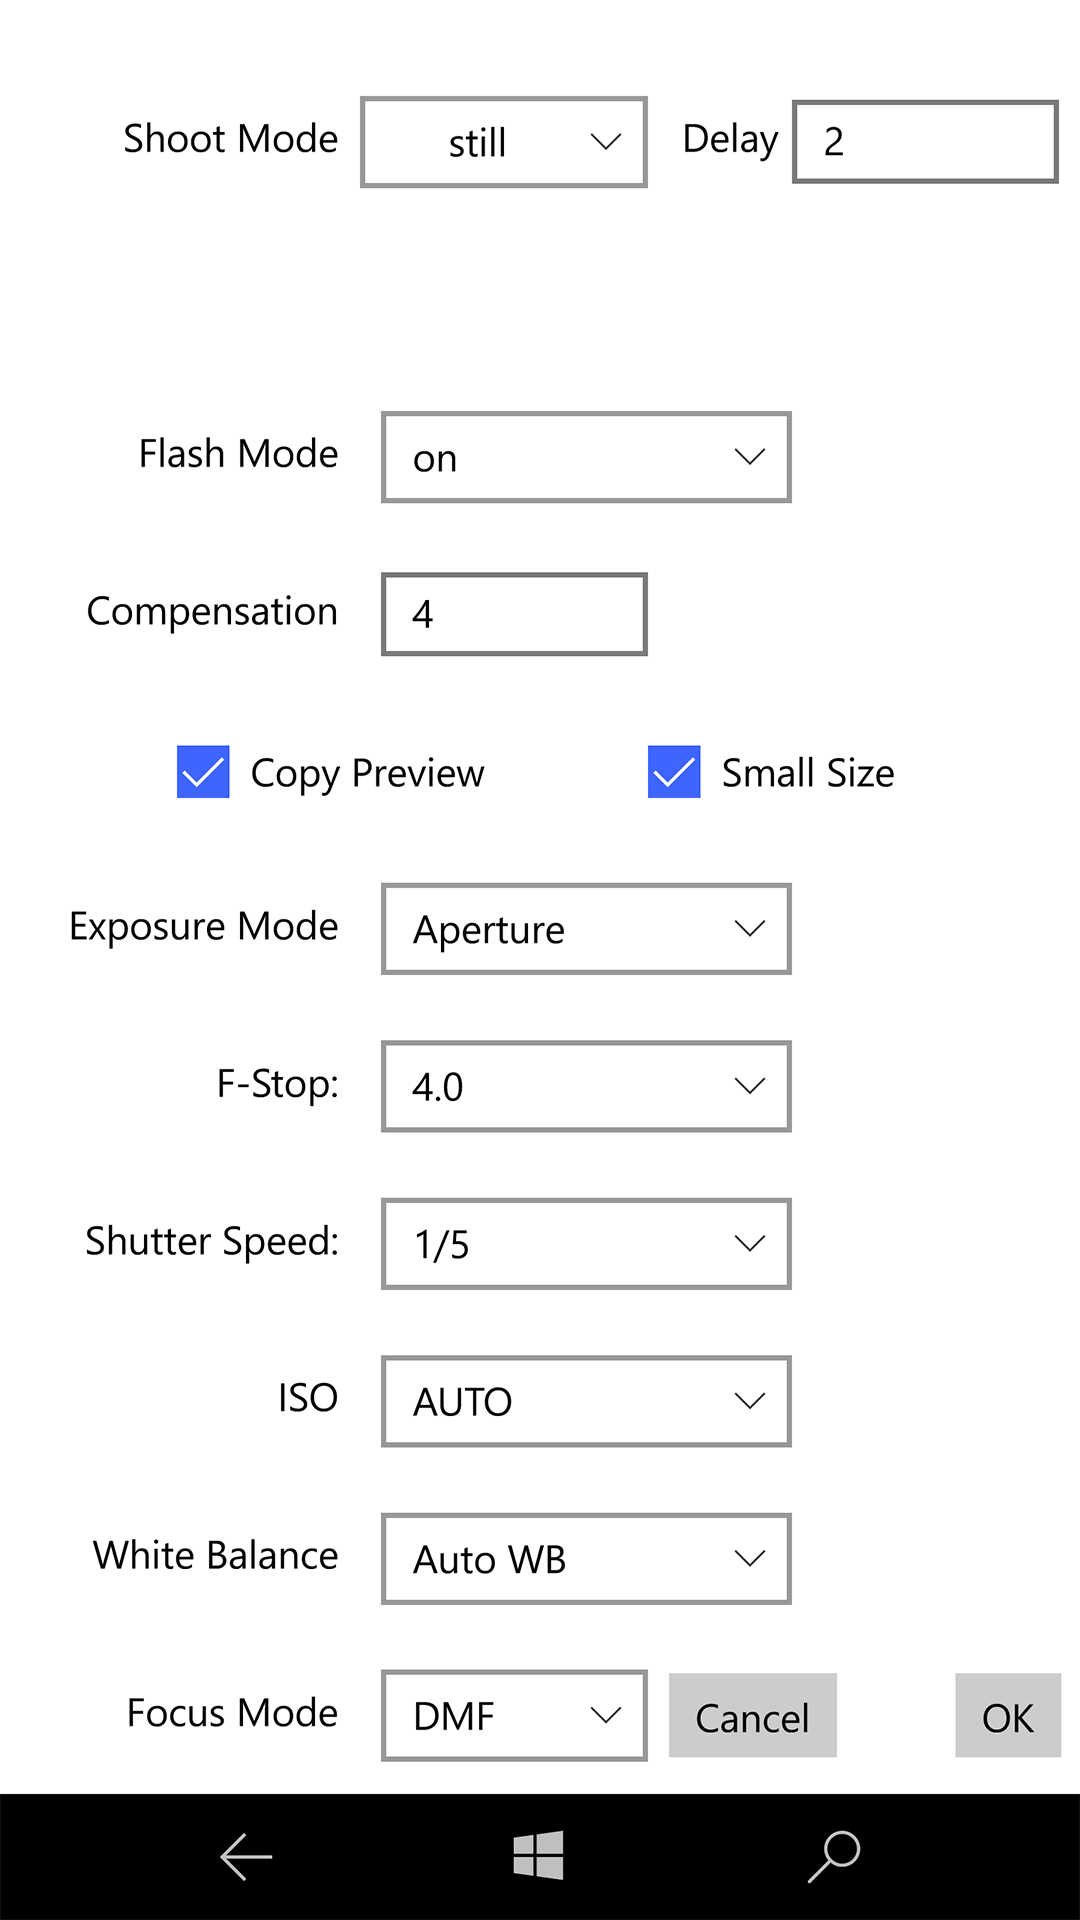The width and height of the screenshot is (1080, 1920).
Task: Open the Exposure Mode dropdown
Action: 585,929
